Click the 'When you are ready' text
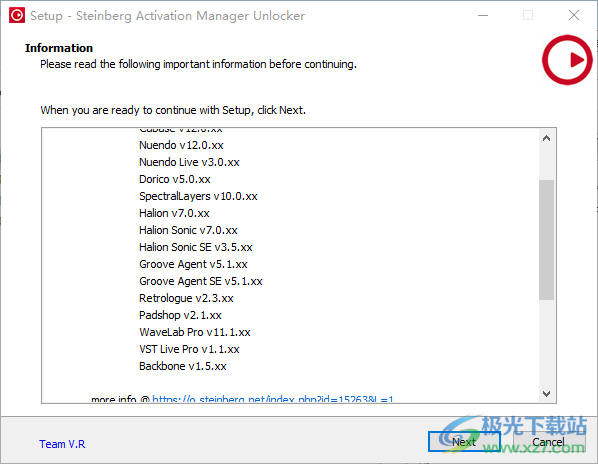The image size is (598, 464). click(173, 110)
